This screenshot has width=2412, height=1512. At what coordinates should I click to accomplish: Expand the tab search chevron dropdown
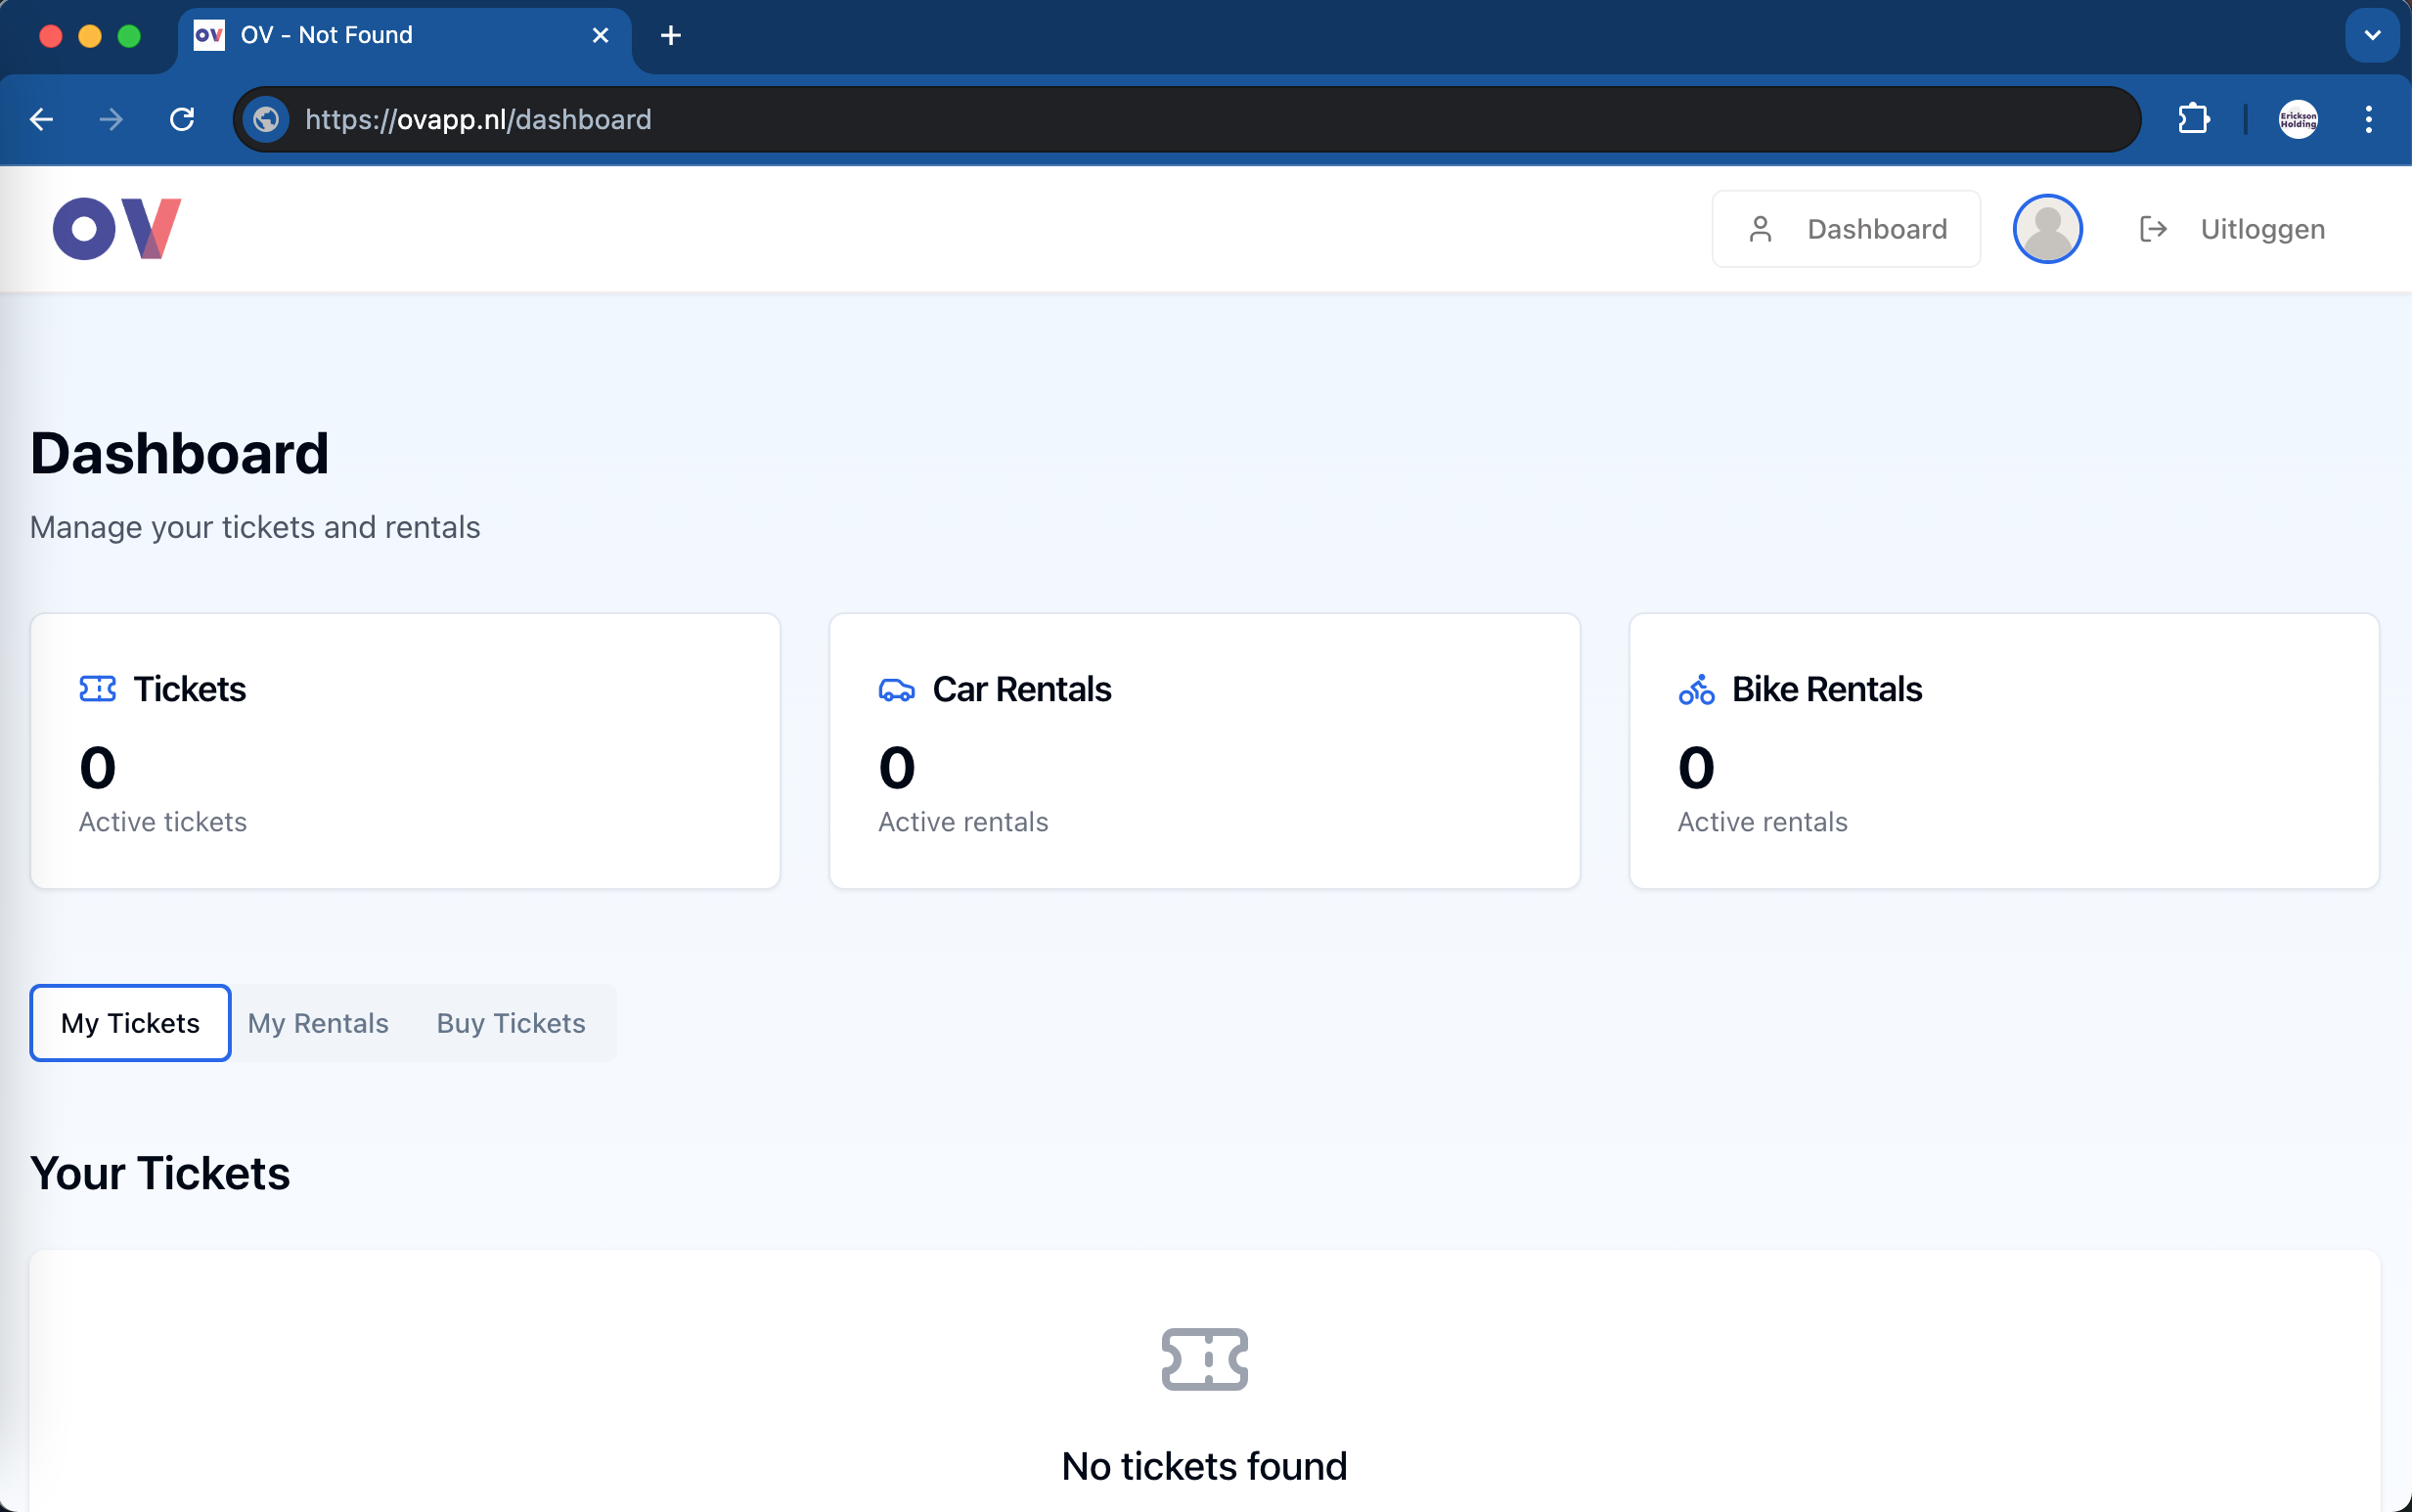pyautogui.click(x=2371, y=35)
